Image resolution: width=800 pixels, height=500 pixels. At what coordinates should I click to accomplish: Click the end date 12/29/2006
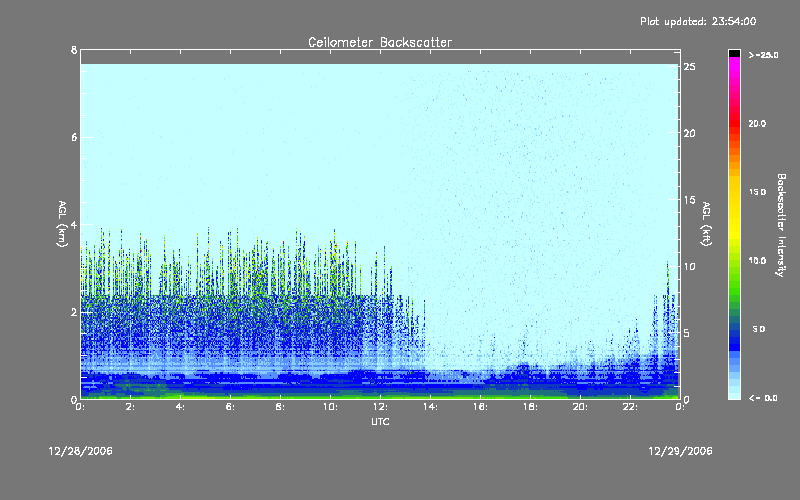680,451
